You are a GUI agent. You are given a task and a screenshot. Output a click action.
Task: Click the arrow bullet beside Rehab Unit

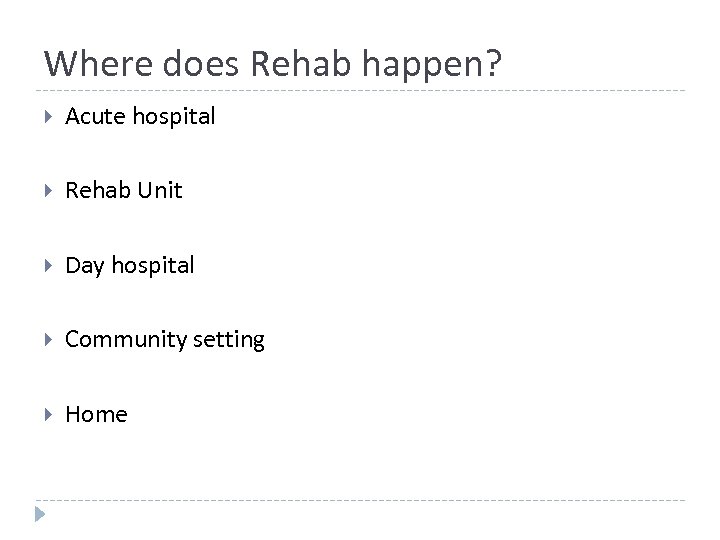pos(49,191)
